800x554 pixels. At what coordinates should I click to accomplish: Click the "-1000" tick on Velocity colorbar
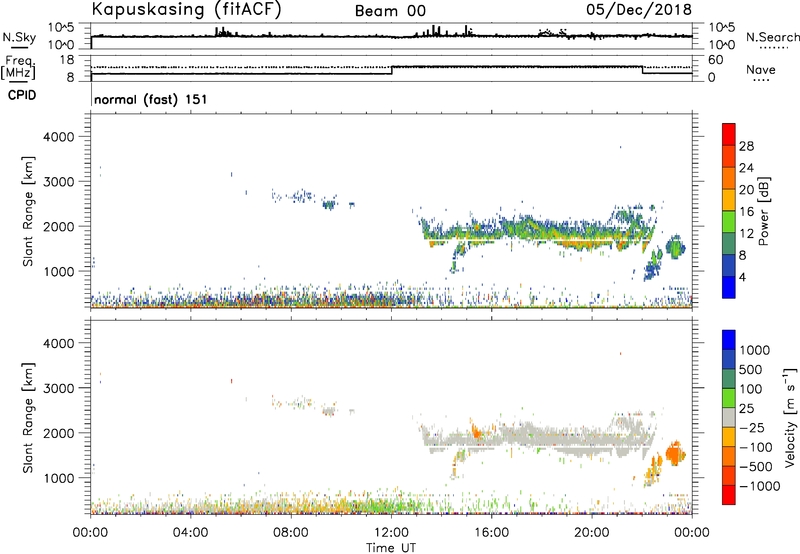point(760,486)
